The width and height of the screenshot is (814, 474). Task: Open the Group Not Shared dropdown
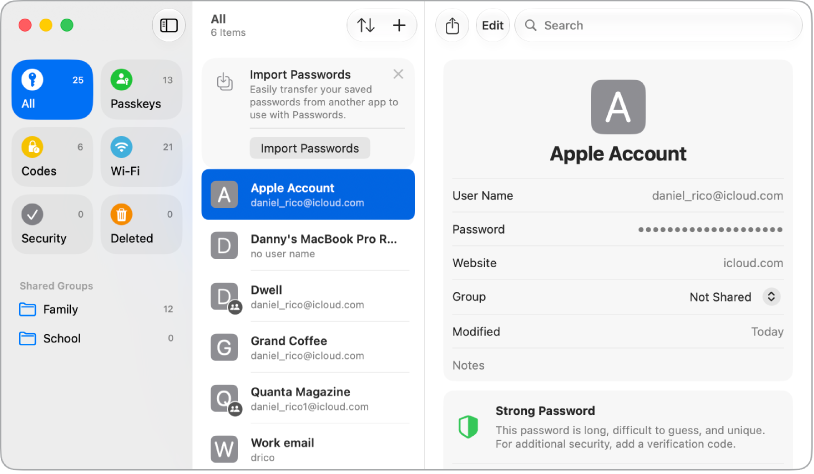[735, 297]
